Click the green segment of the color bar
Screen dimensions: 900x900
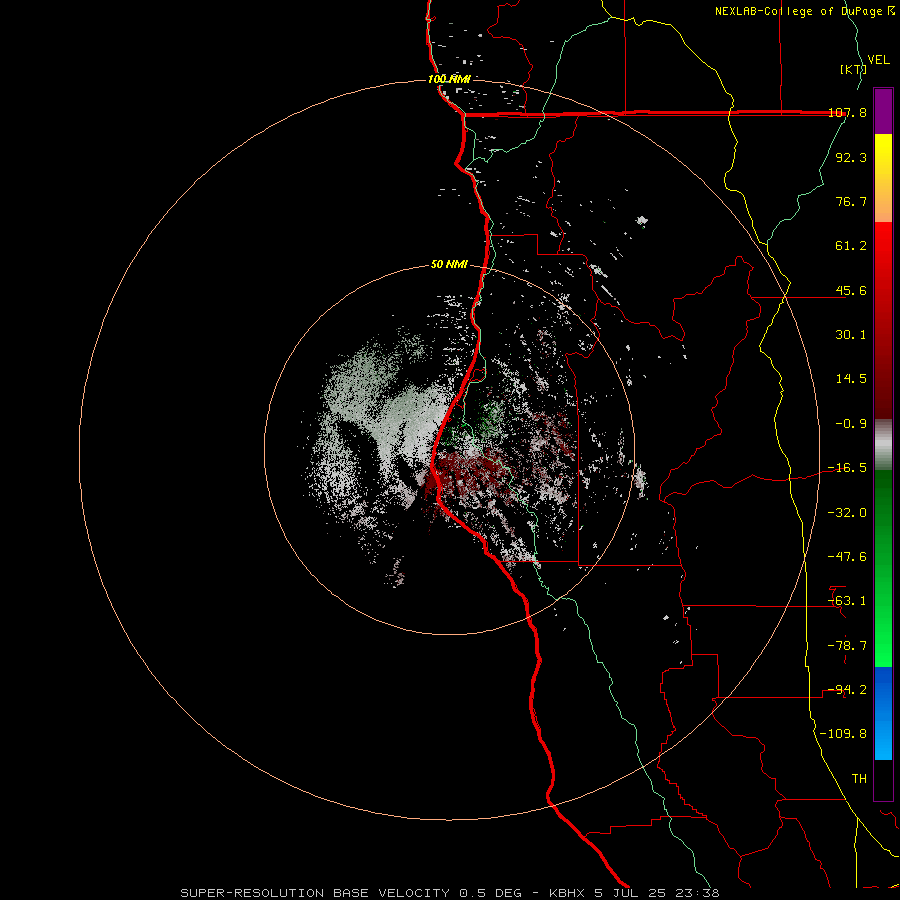[883, 568]
